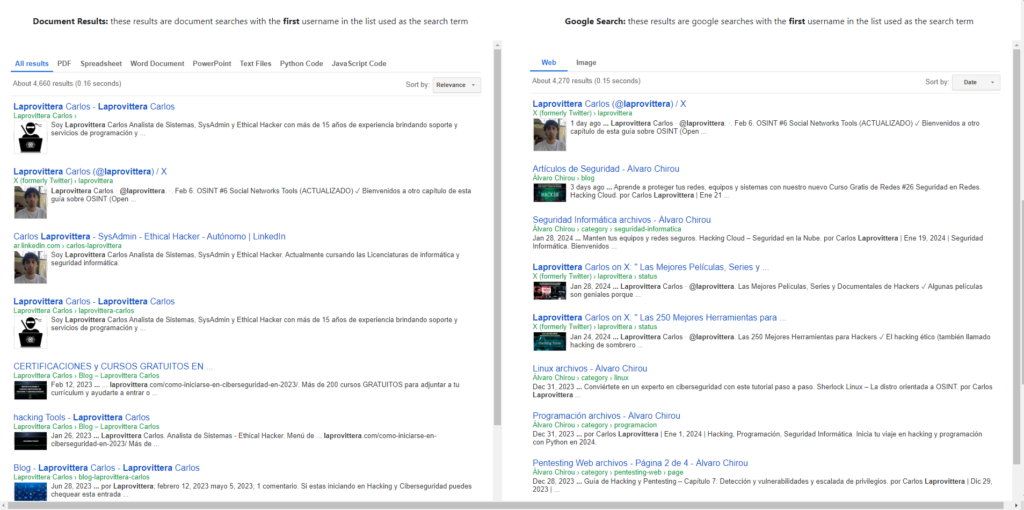The width and height of the screenshot is (1024, 510).
Task: Click X profile photo in Document Results
Action: tap(30, 202)
